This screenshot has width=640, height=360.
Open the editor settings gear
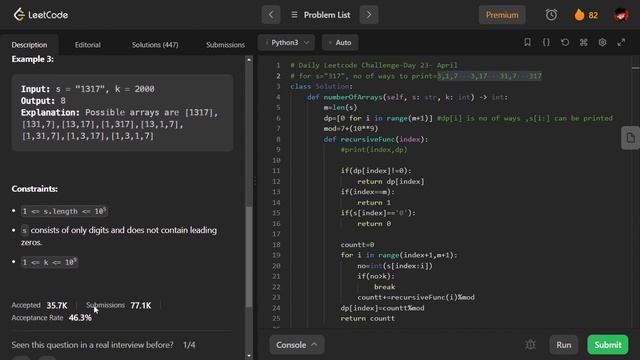602,42
